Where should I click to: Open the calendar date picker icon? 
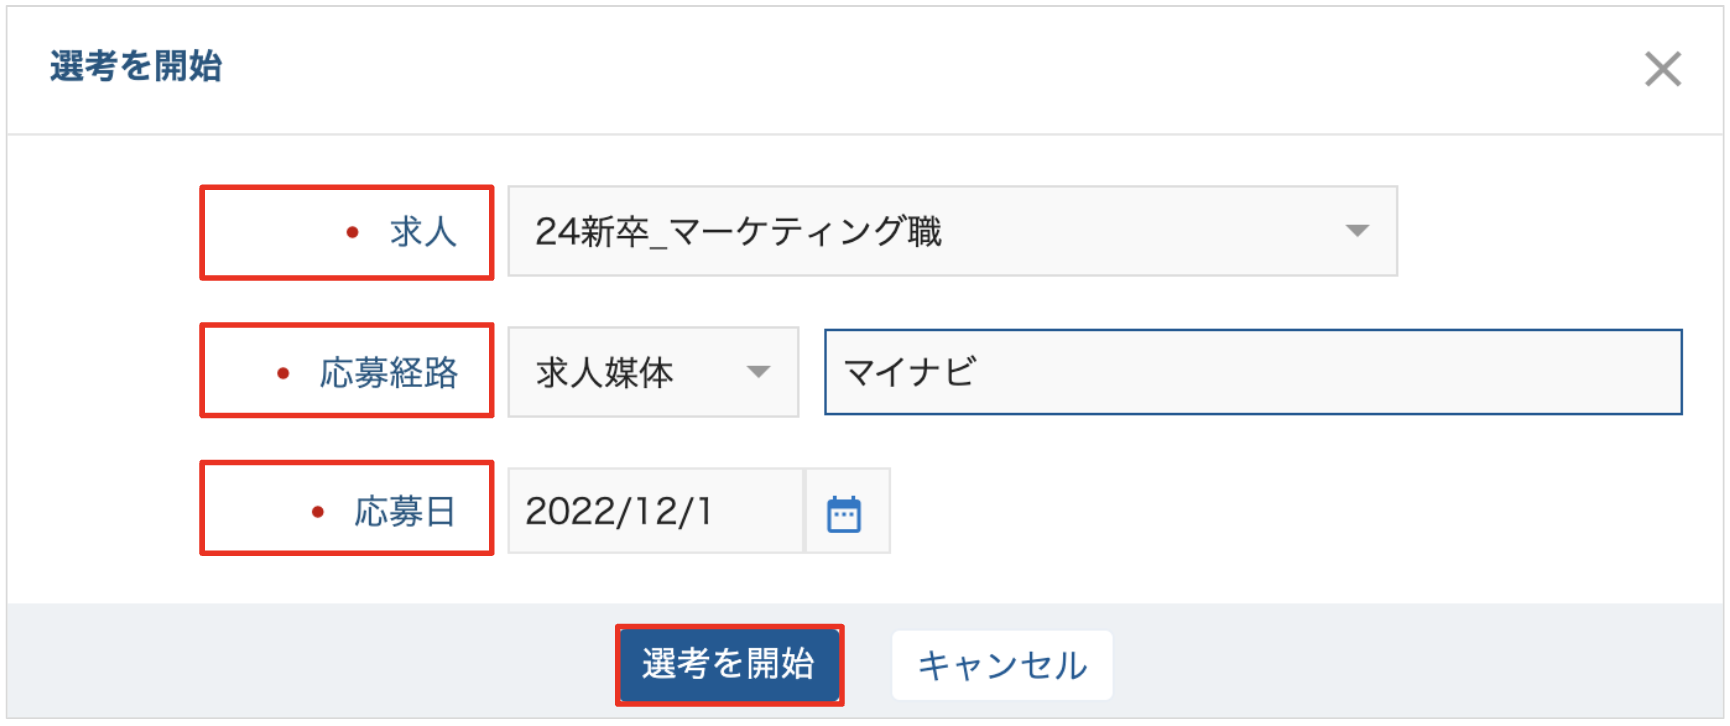click(844, 513)
